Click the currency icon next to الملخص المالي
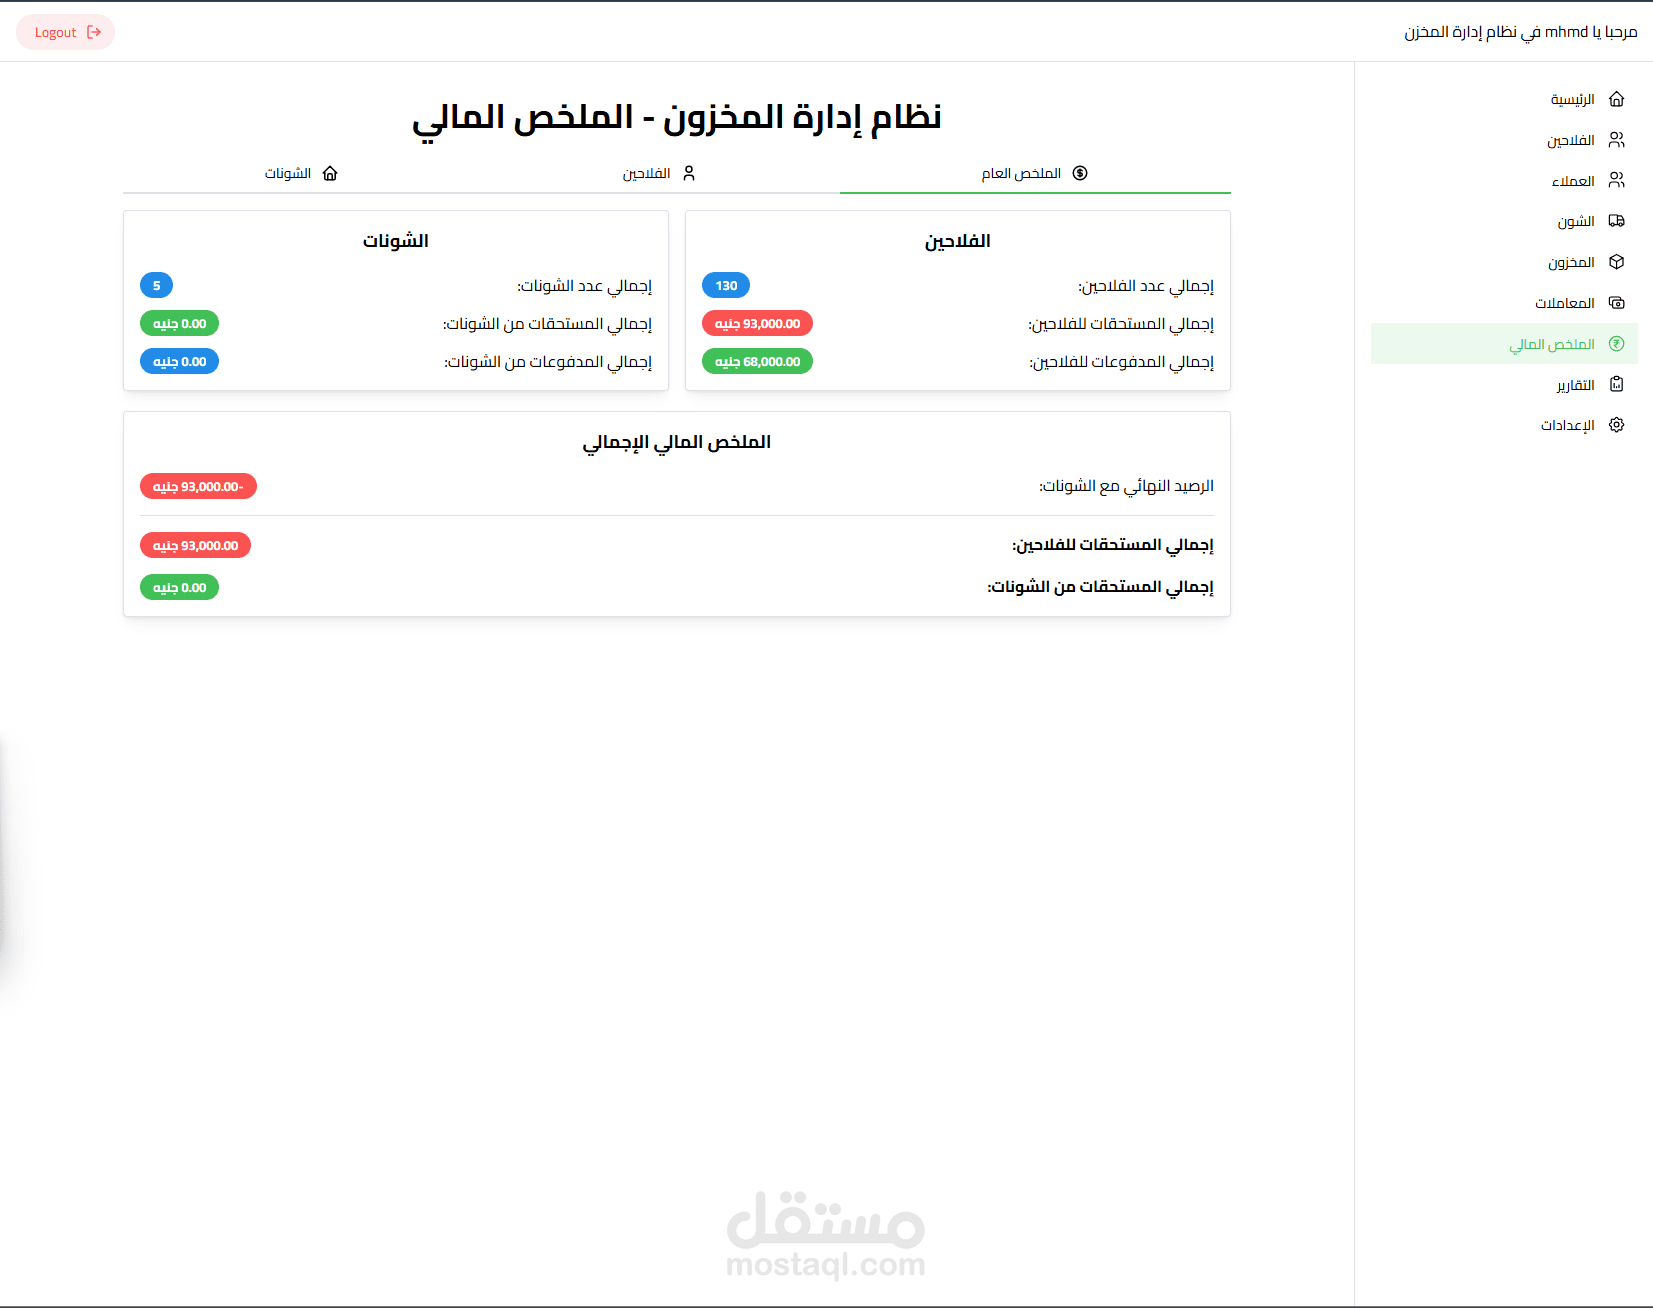Screen dimensions: 1653x1308 pos(1617,344)
